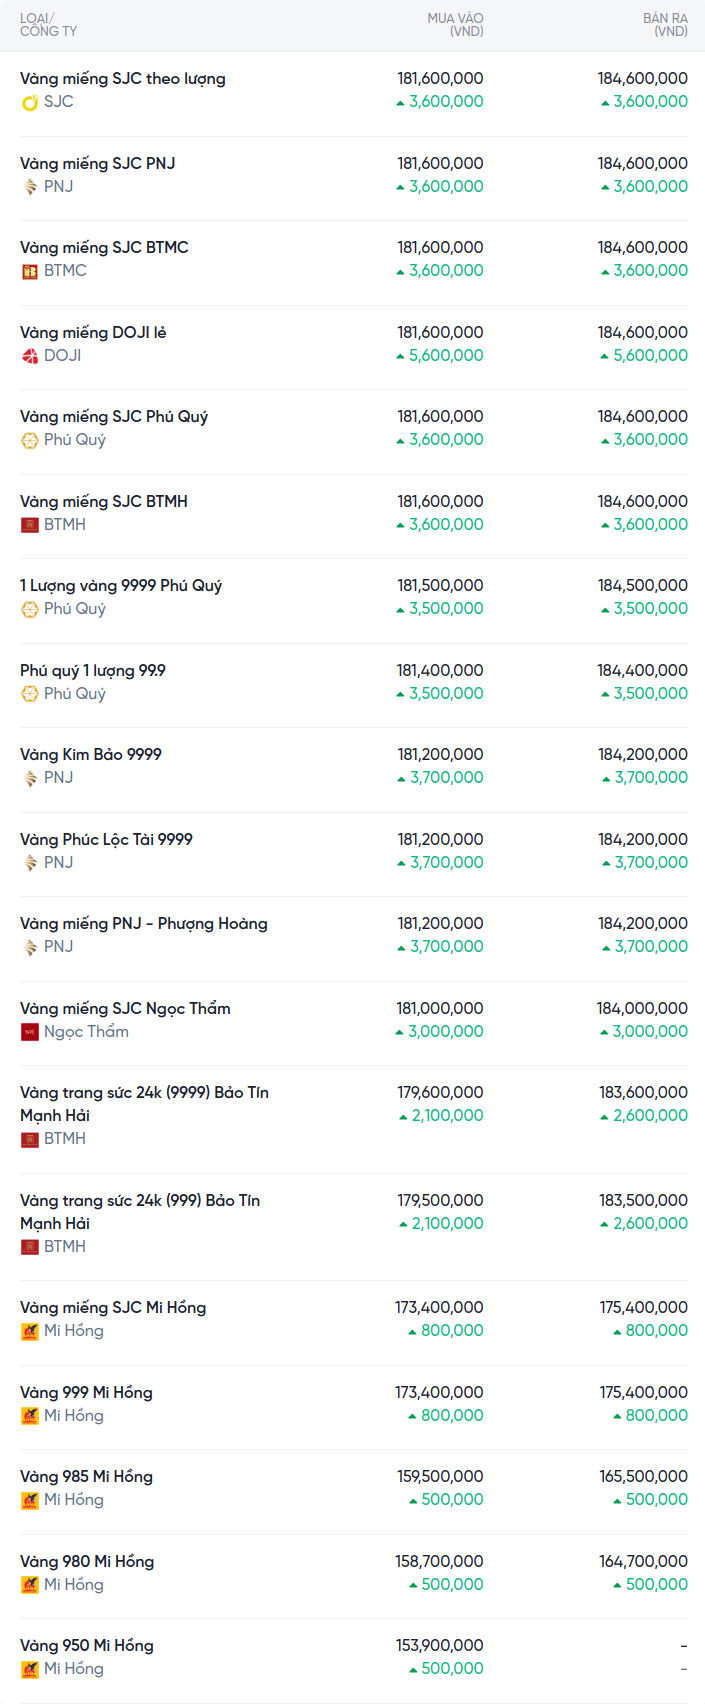
Task: Click Mi Hồng logo under Vàng 985 Mi Hồng
Action: (30, 1500)
